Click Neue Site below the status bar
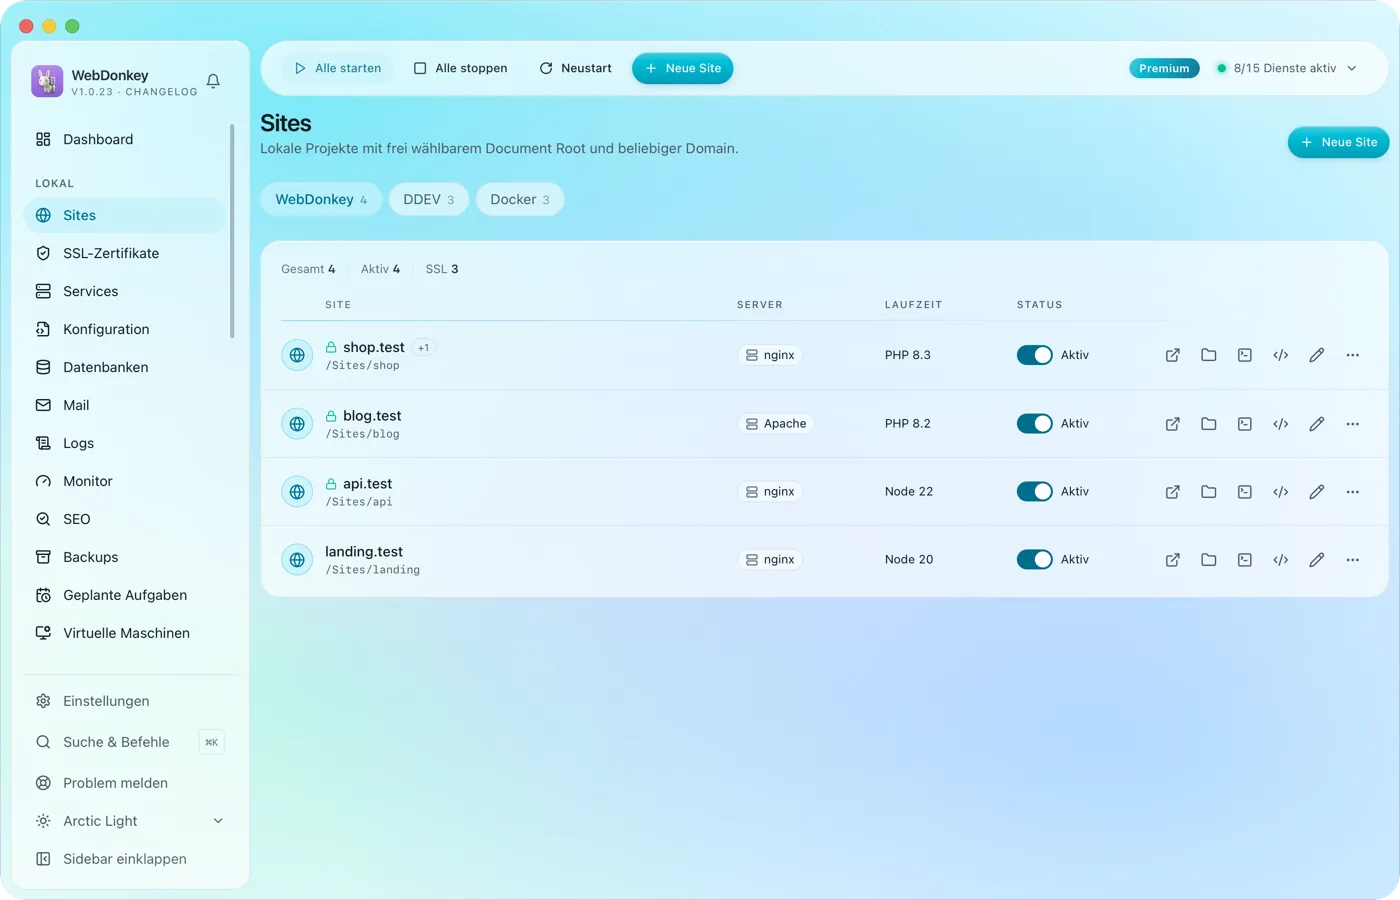This screenshot has width=1400, height=900. point(1338,142)
